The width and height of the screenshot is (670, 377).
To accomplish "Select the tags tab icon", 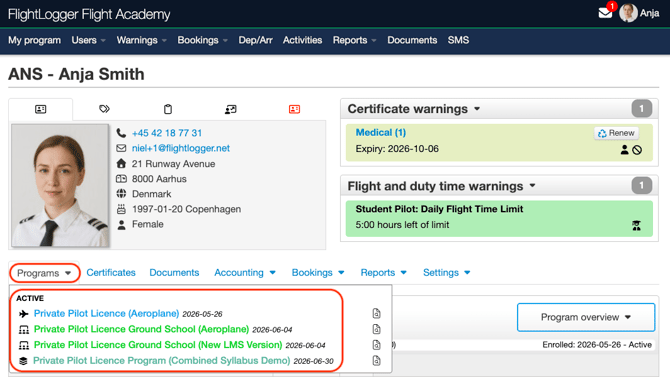I will tap(104, 109).
